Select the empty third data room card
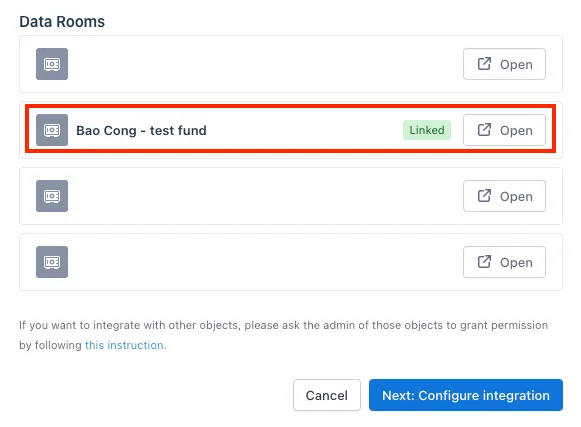 pyautogui.click(x=291, y=196)
